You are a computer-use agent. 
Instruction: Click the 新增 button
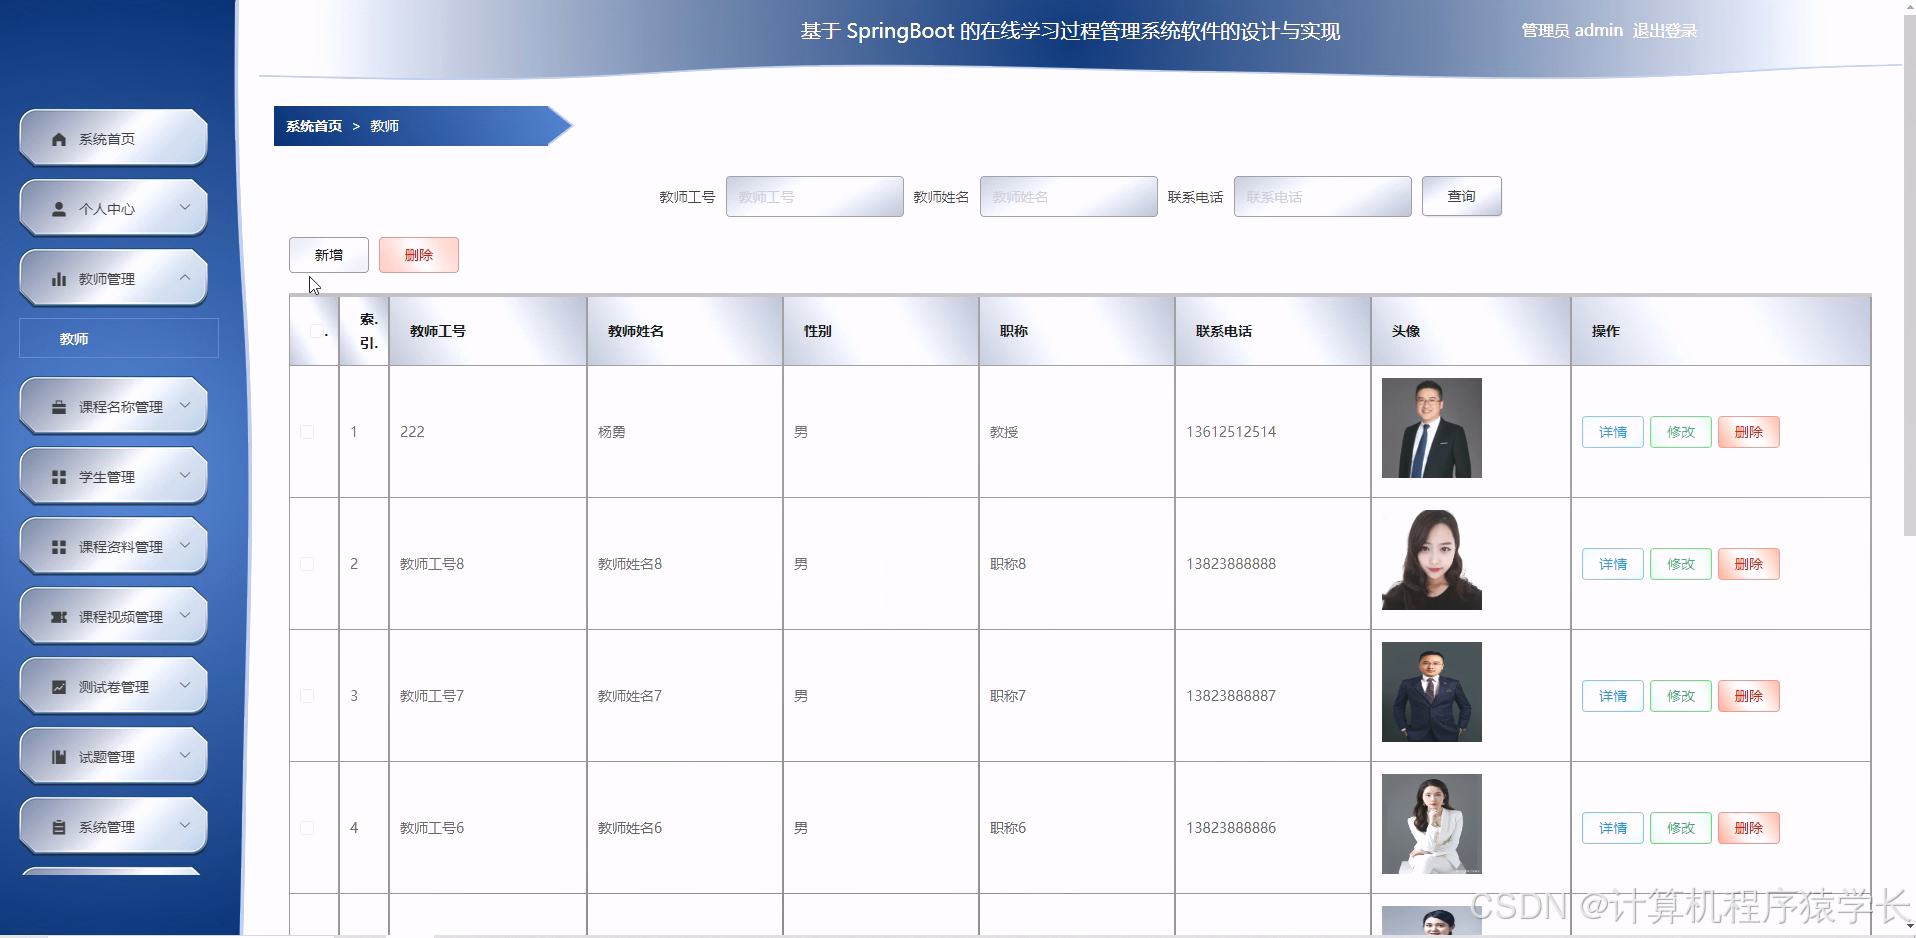click(329, 255)
